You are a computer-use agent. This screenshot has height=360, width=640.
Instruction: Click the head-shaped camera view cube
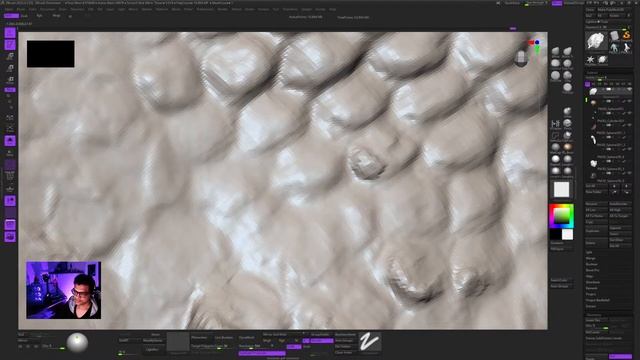click(521, 58)
